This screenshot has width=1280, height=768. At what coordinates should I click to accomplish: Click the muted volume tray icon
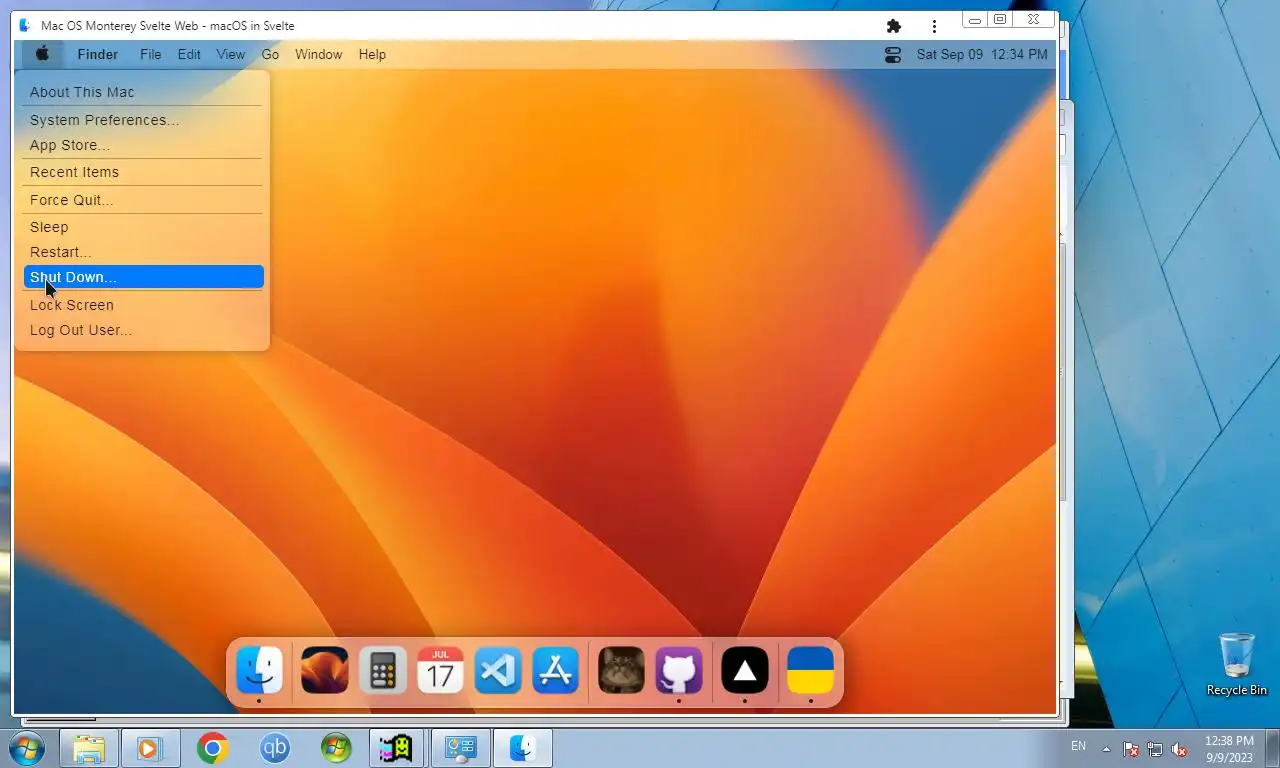coord(1179,749)
